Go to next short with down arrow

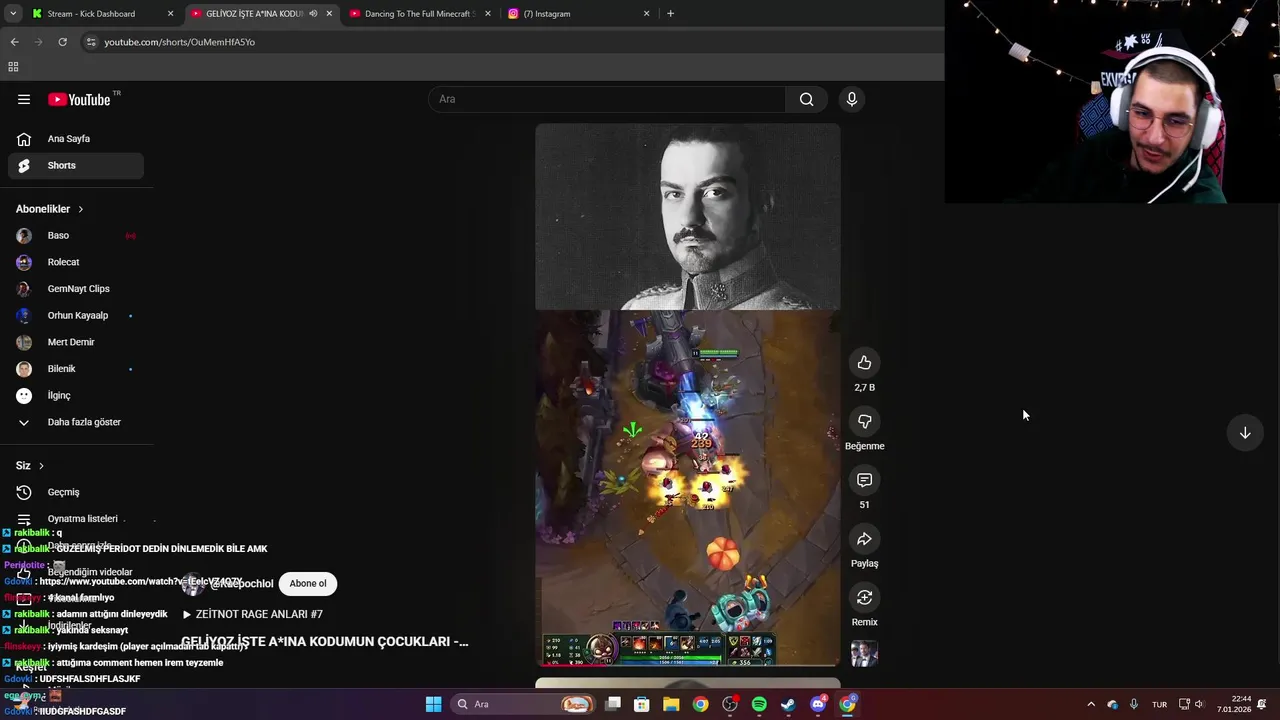coord(1245,433)
